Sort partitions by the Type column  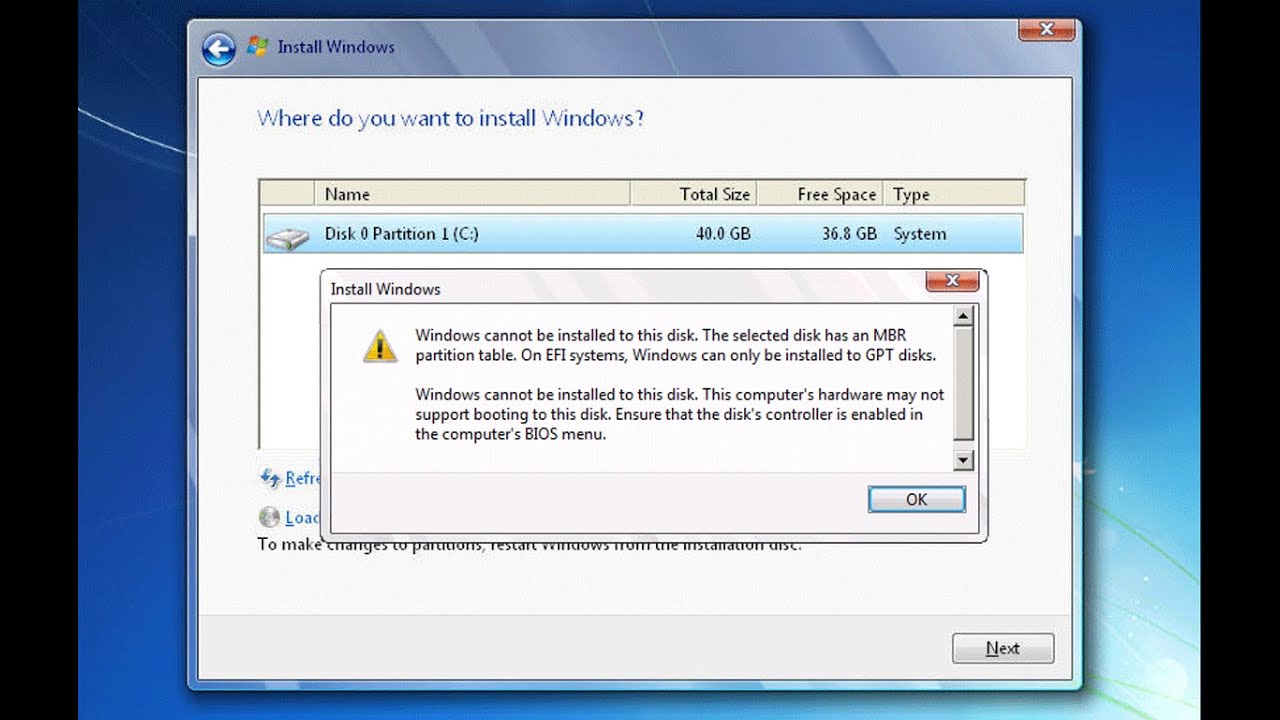[955, 194]
